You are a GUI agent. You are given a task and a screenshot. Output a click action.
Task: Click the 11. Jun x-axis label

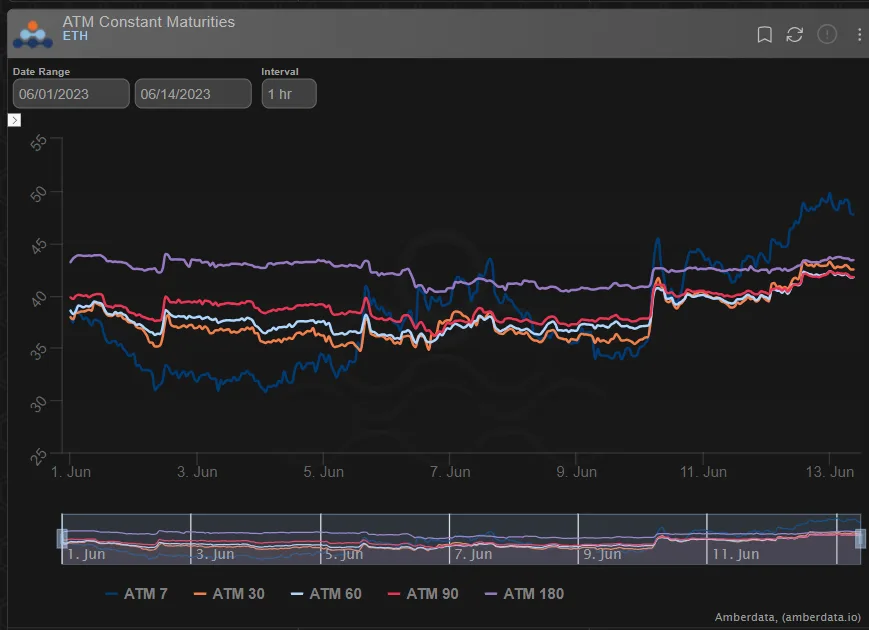(703, 472)
